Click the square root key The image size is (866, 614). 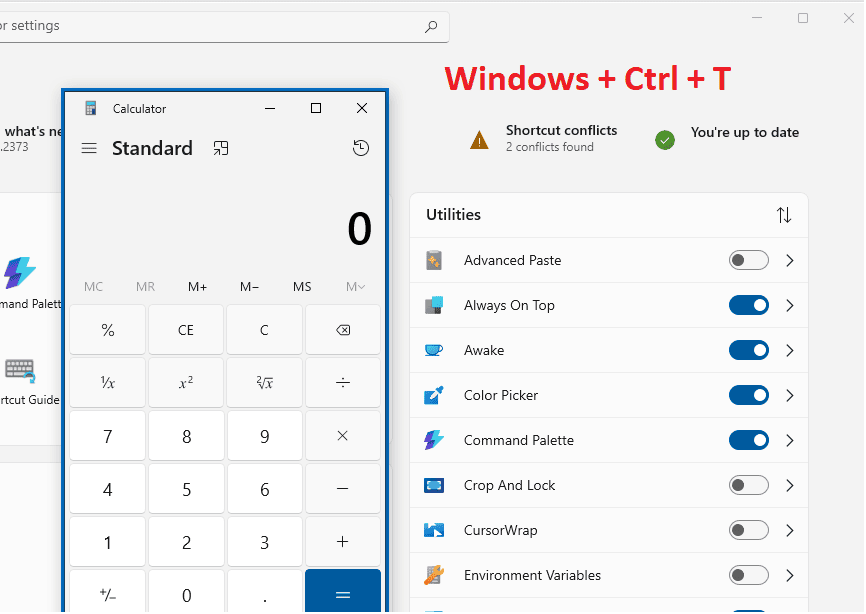(x=265, y=383)
